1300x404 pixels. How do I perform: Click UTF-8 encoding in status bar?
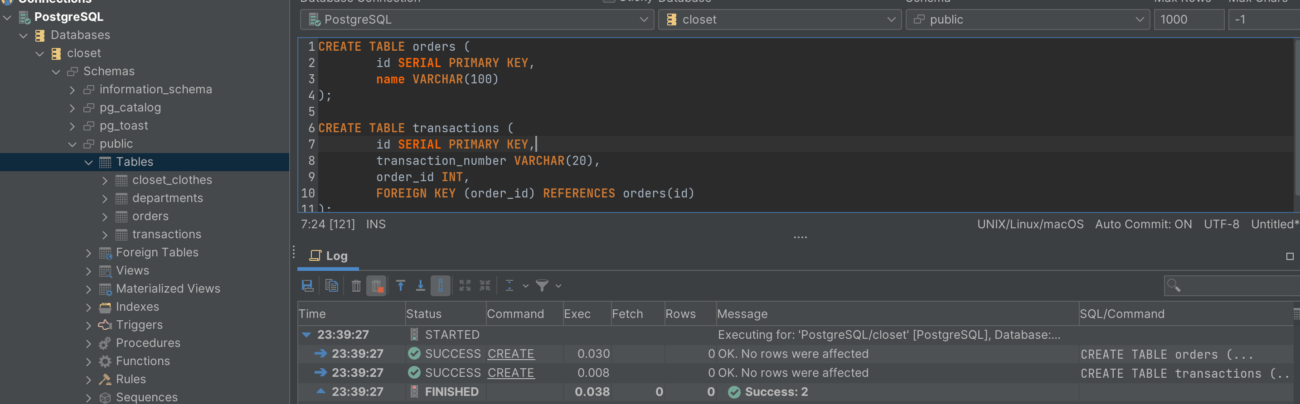[1222, 225]
